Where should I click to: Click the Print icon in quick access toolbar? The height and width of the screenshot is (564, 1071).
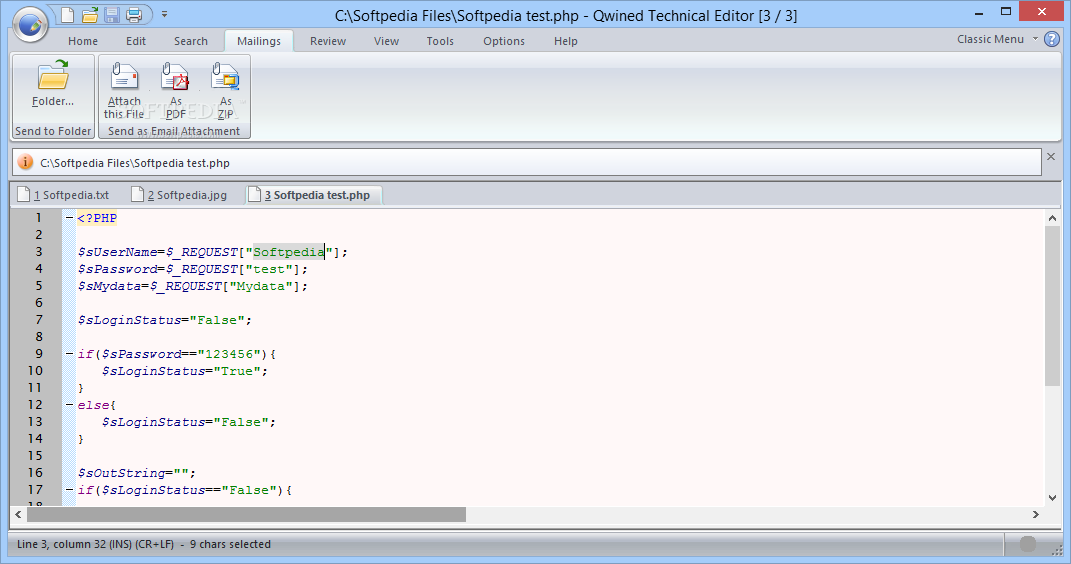tap(134, 14)
